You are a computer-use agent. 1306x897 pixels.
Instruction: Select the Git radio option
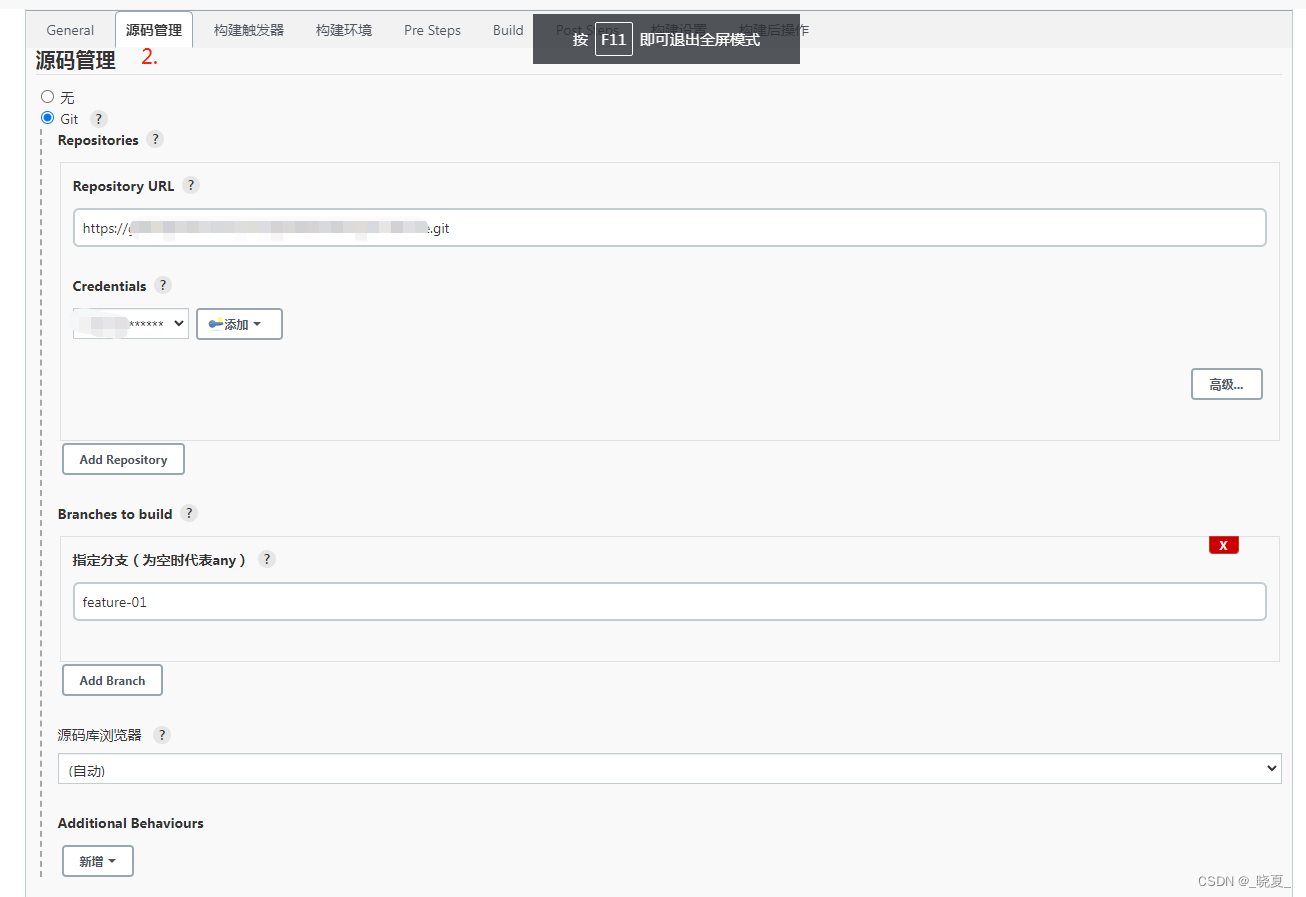click(x=47, y=118)
